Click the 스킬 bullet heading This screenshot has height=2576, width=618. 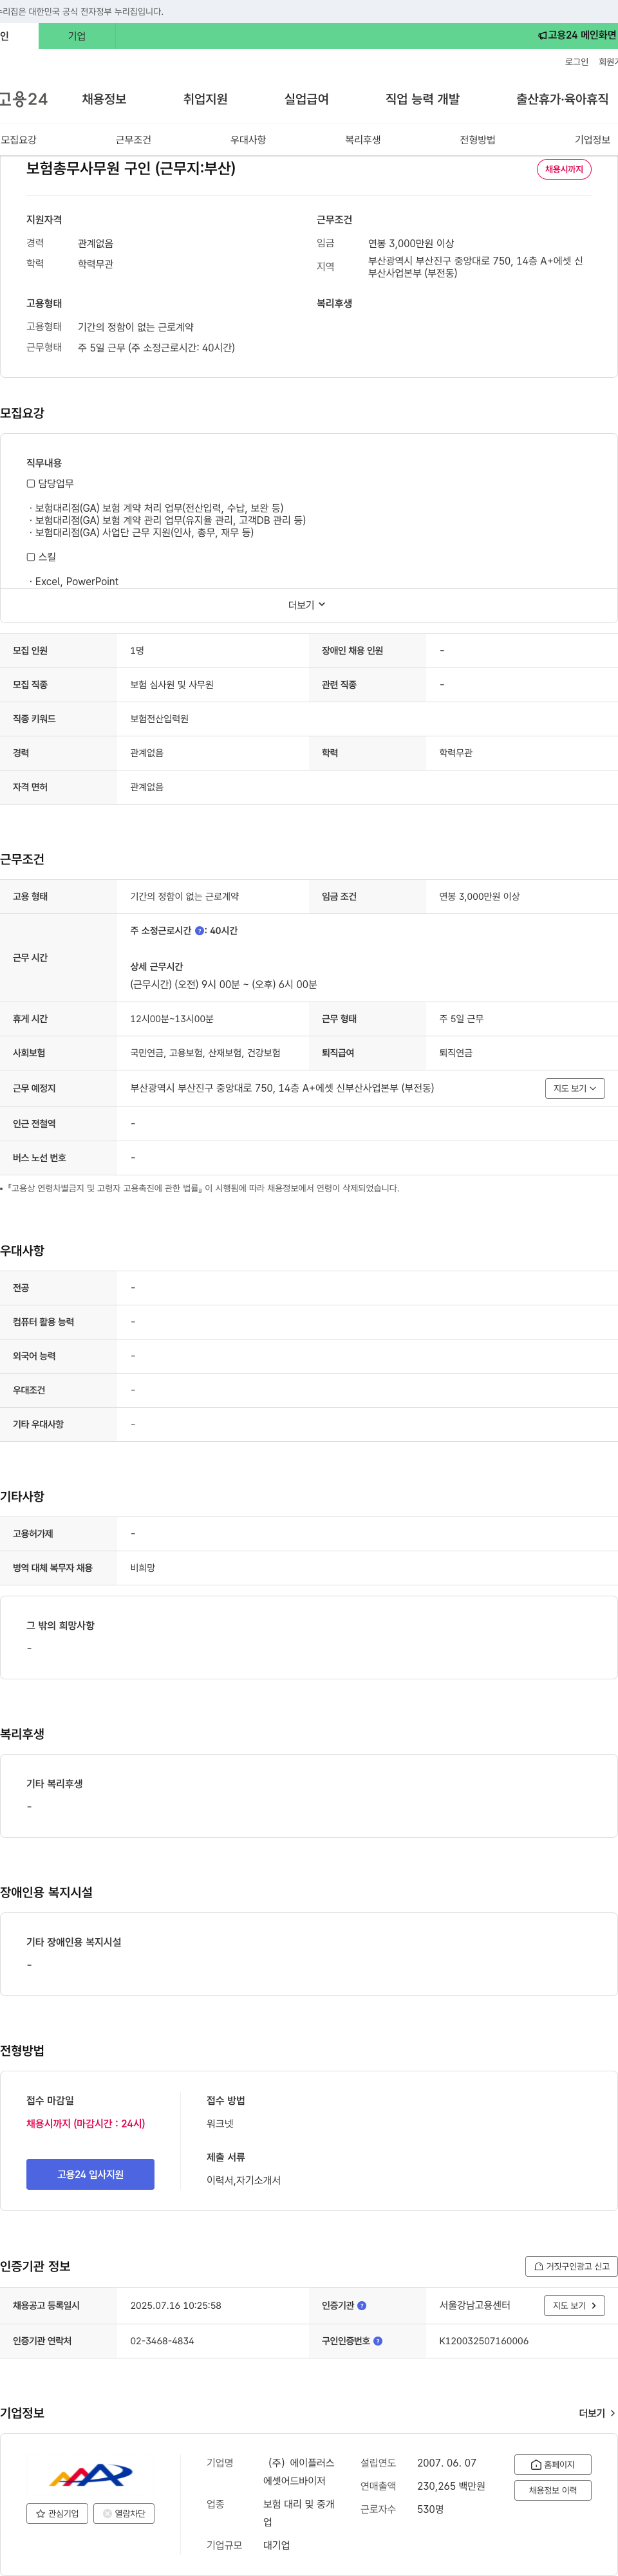(x=41, y=557)
